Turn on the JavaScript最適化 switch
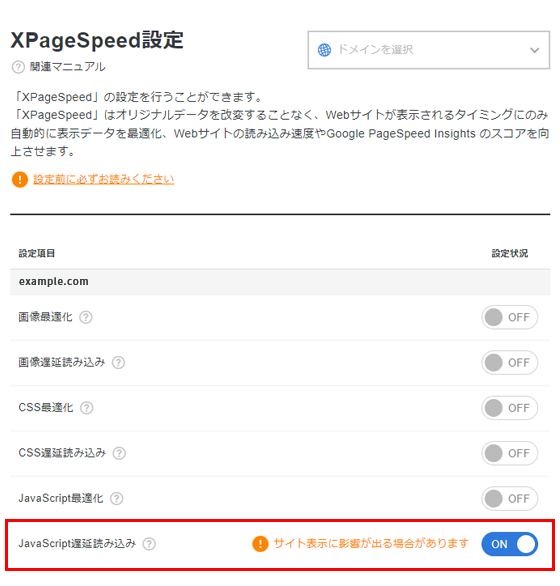Screen dimensions: 560x586 (510, 498)
